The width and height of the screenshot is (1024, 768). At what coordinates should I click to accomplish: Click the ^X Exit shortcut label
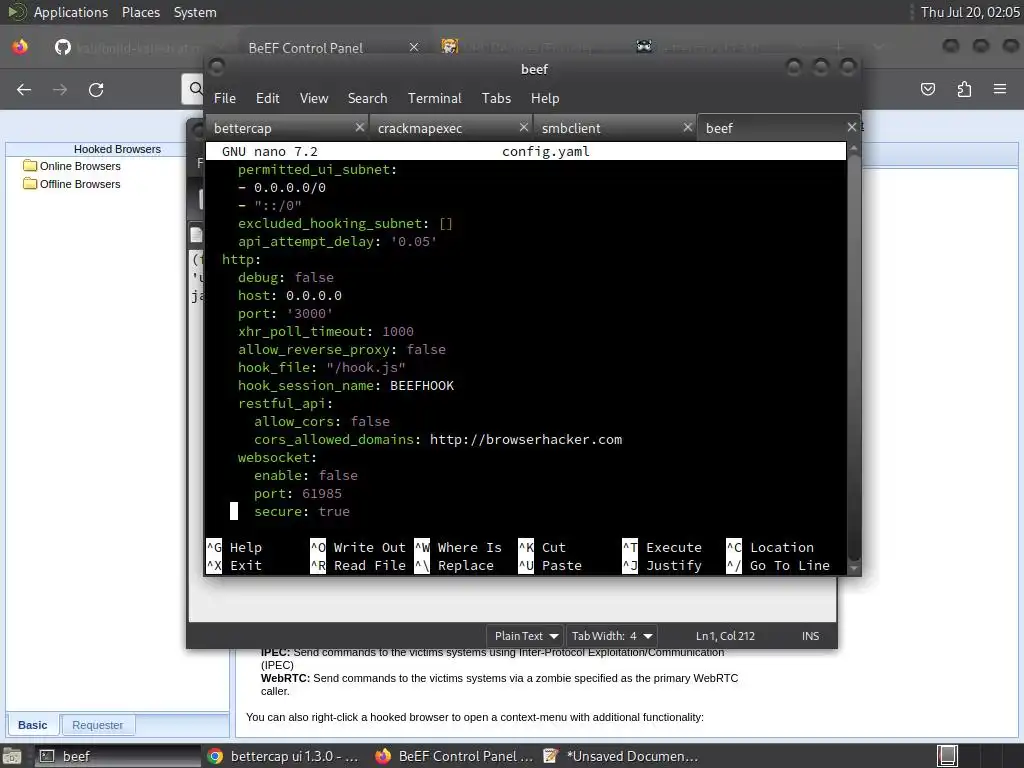click(234, 566)
